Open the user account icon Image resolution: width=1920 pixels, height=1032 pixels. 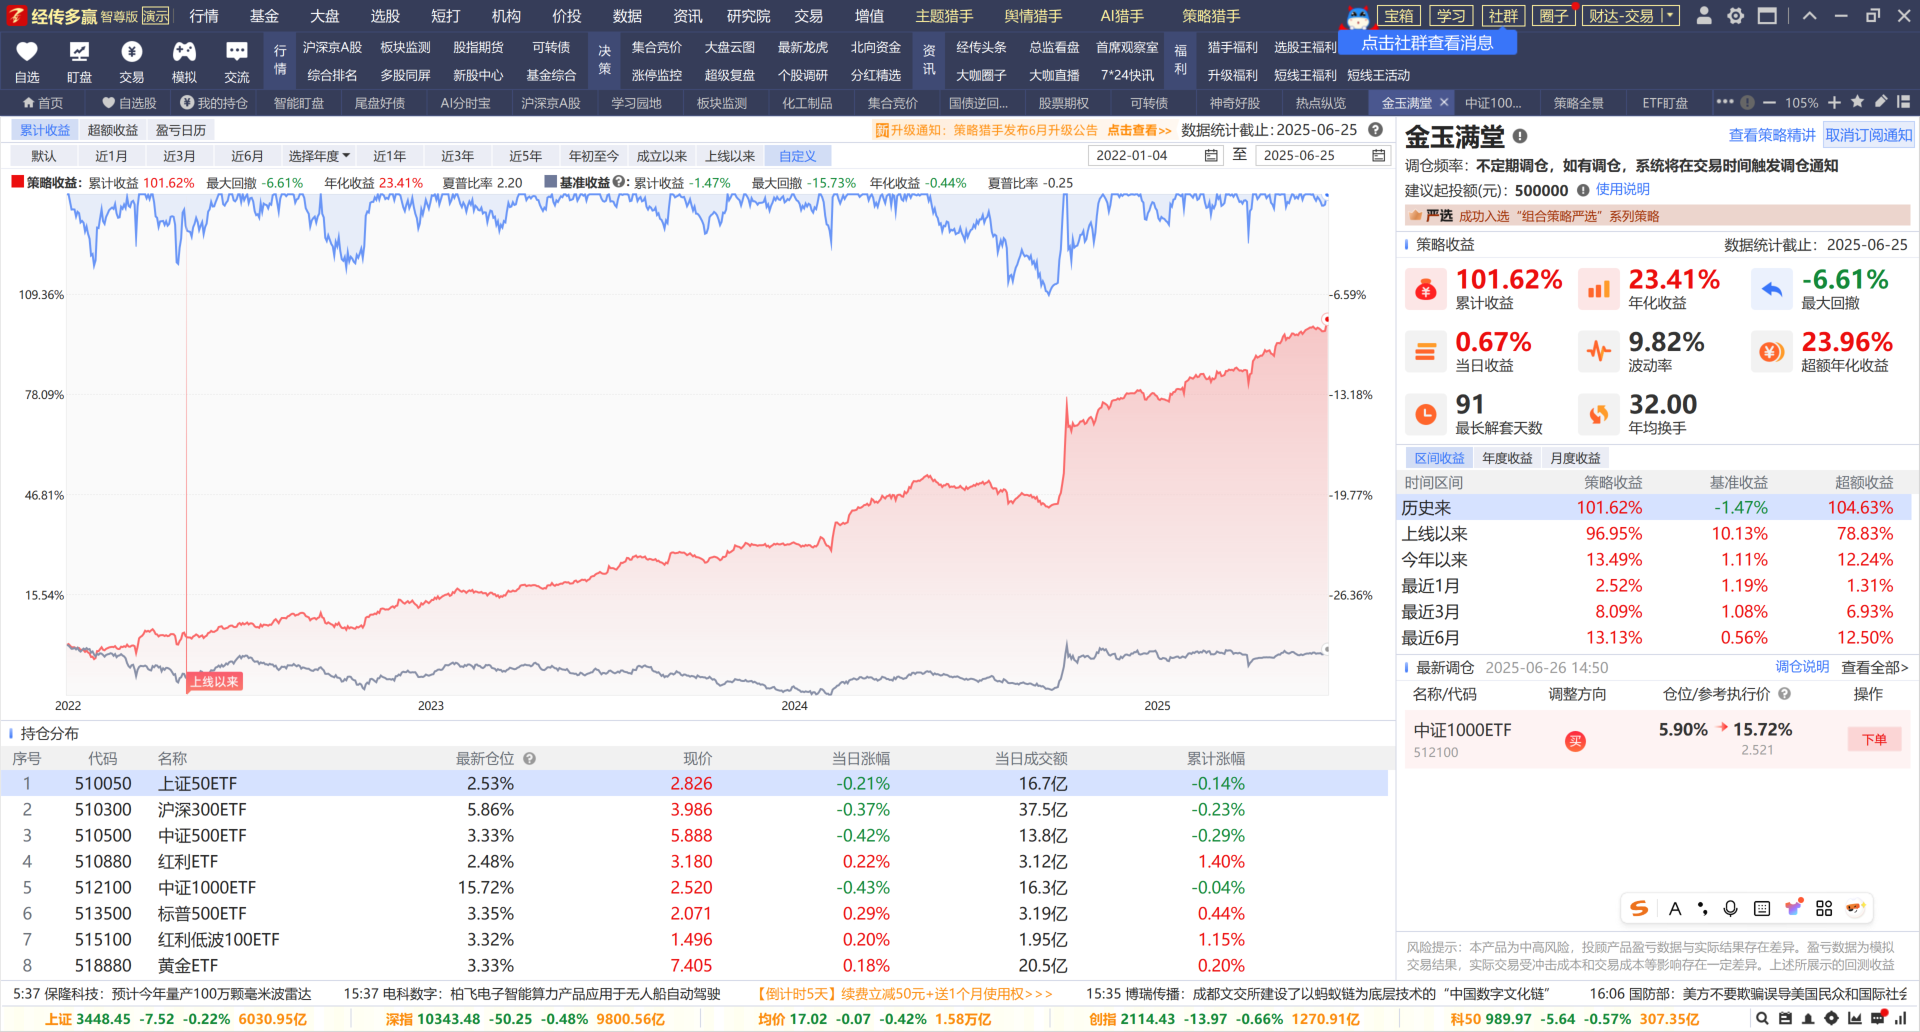pos(1704,16)
